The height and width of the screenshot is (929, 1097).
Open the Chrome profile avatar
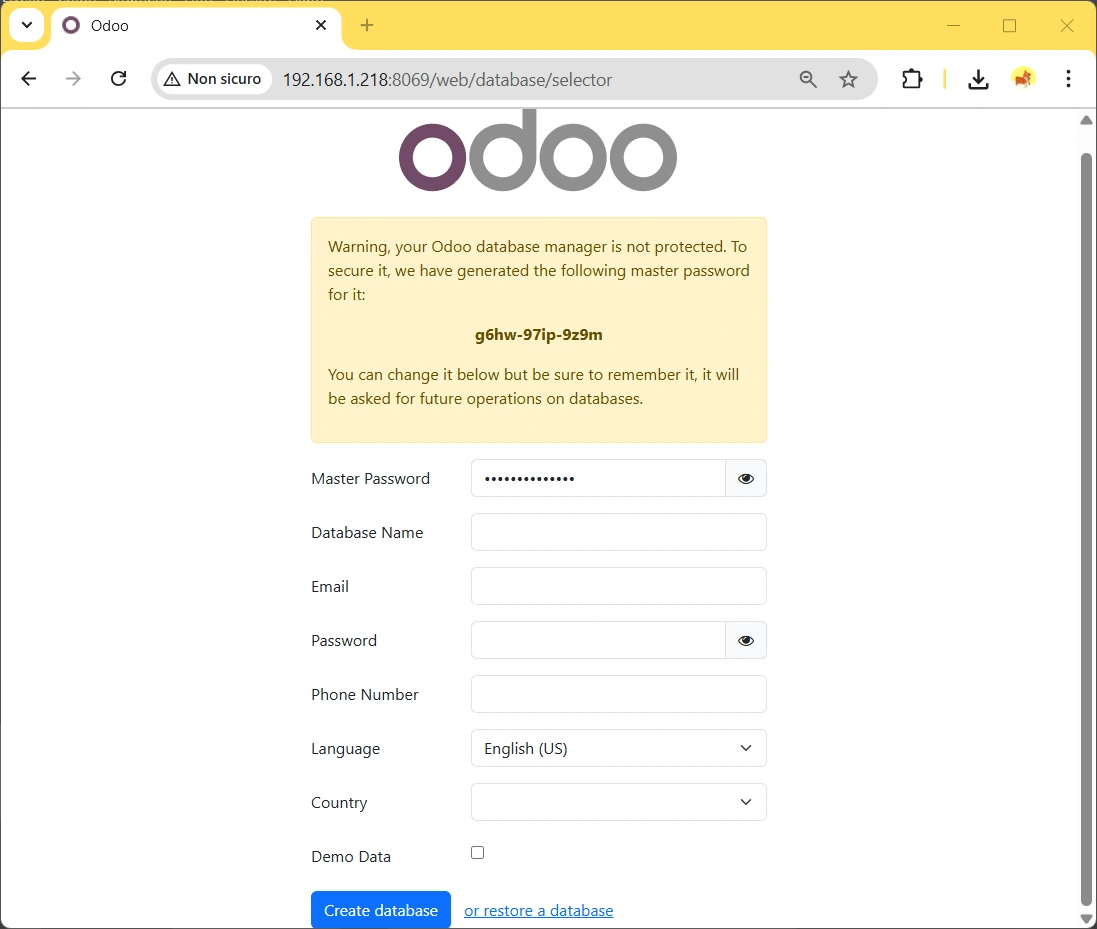click(1023, 78)
